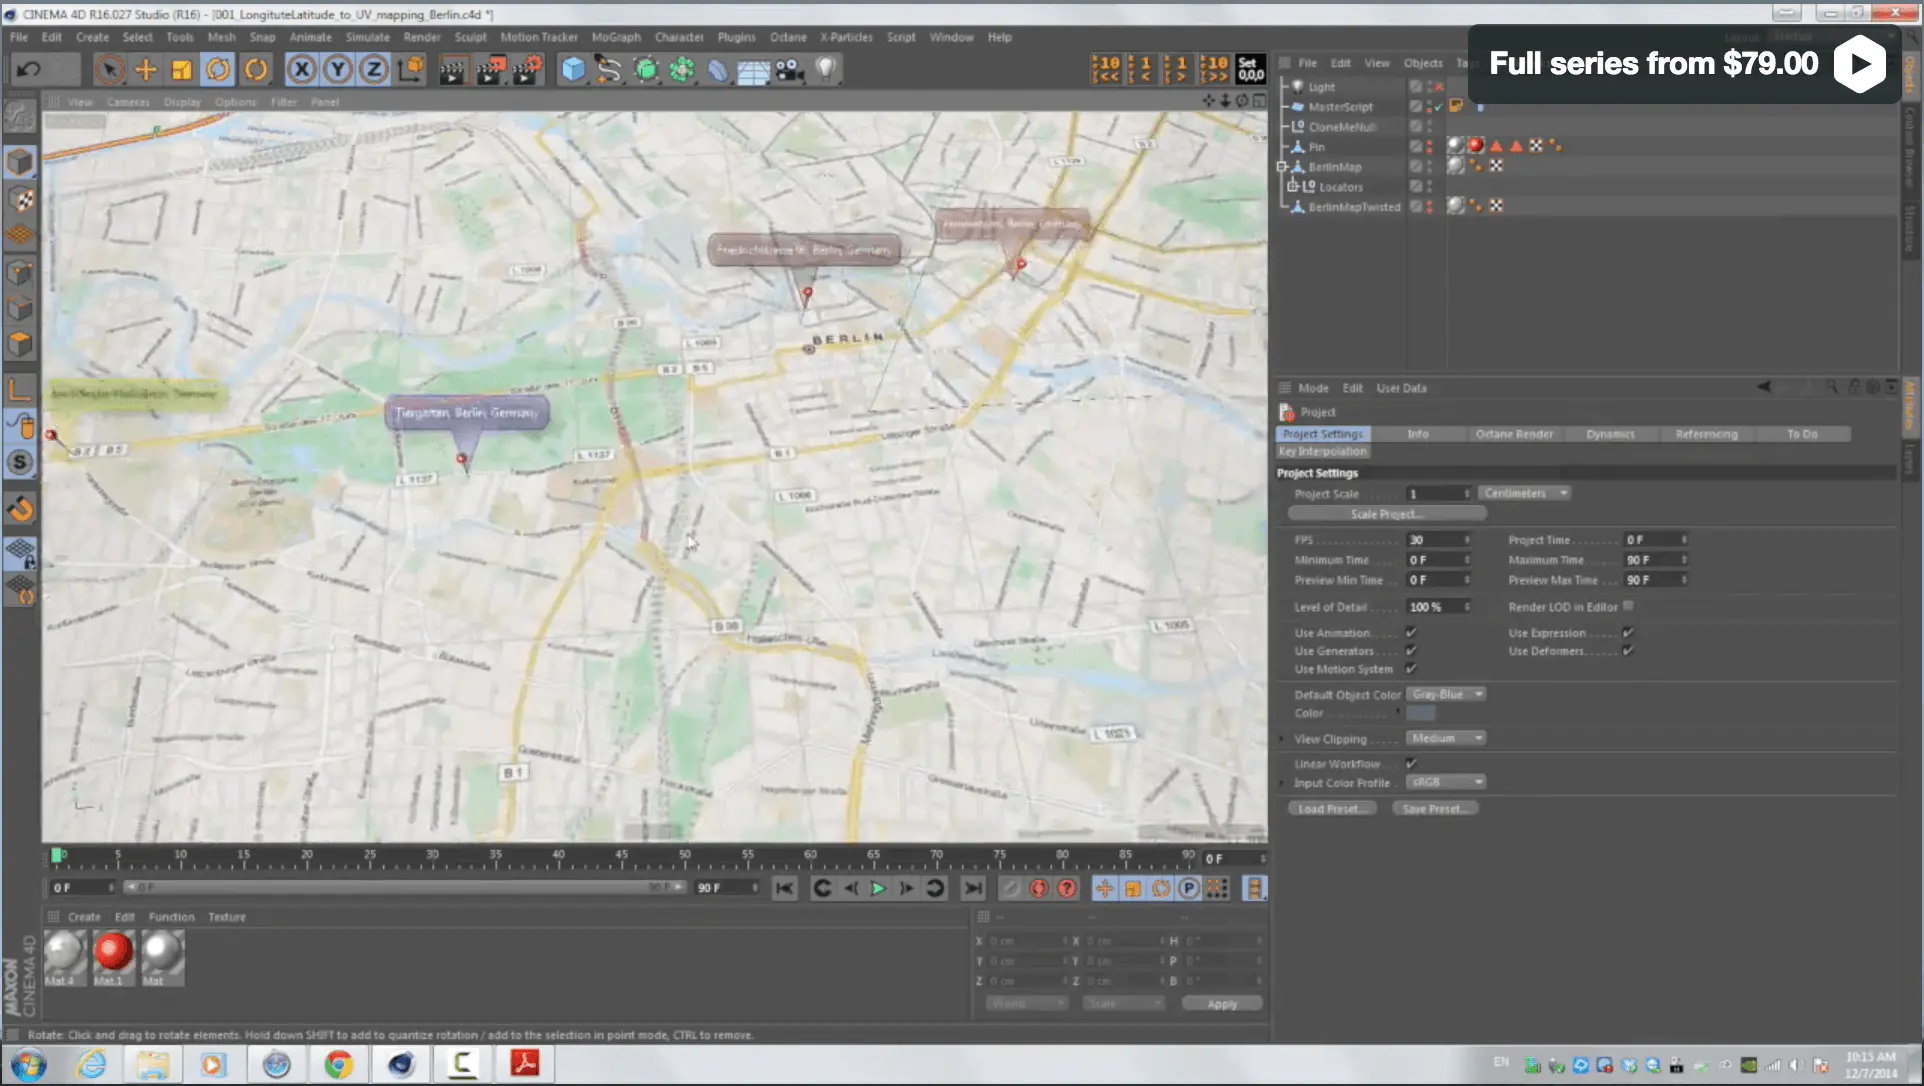Select the red Mat.1 material
This screenshot has height=1086, width=1924.
coord(113,955)
